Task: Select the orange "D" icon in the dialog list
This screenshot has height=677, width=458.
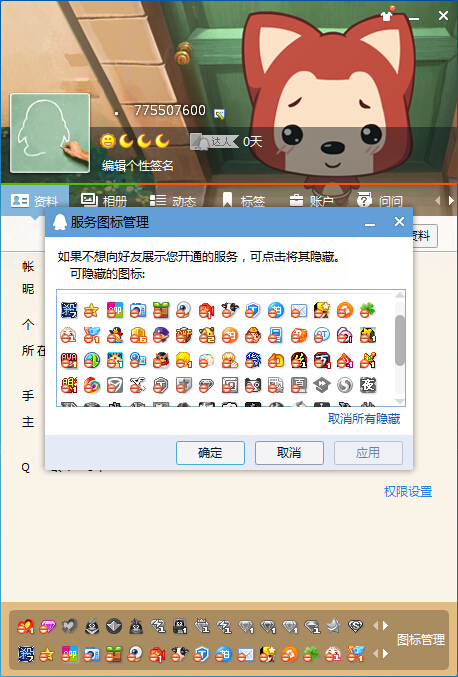Action: (275, 360)
